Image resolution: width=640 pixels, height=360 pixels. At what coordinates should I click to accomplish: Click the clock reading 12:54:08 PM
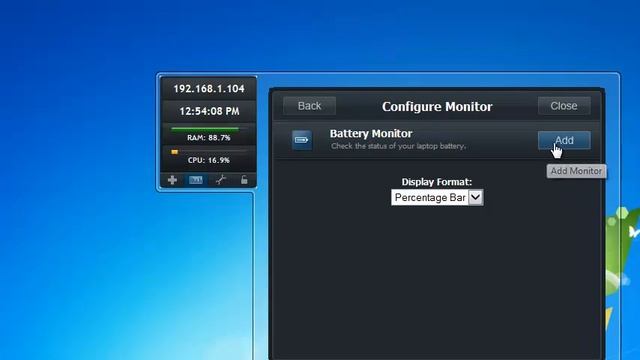click(x=209, y=111)
